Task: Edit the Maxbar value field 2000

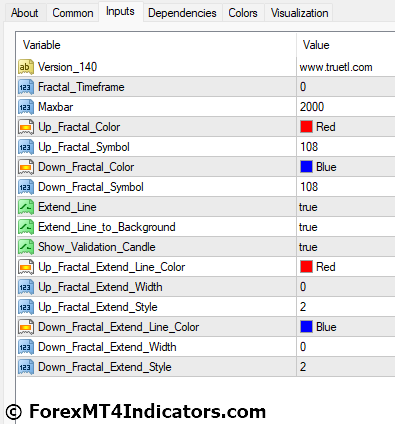Action: click(x=346, y=107)
